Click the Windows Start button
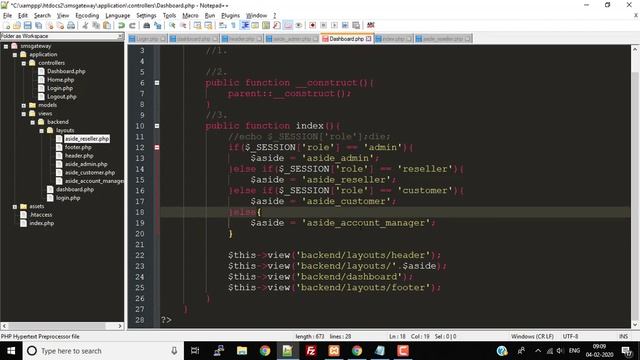Screen dimensions: 640x360 pos(11,351)
